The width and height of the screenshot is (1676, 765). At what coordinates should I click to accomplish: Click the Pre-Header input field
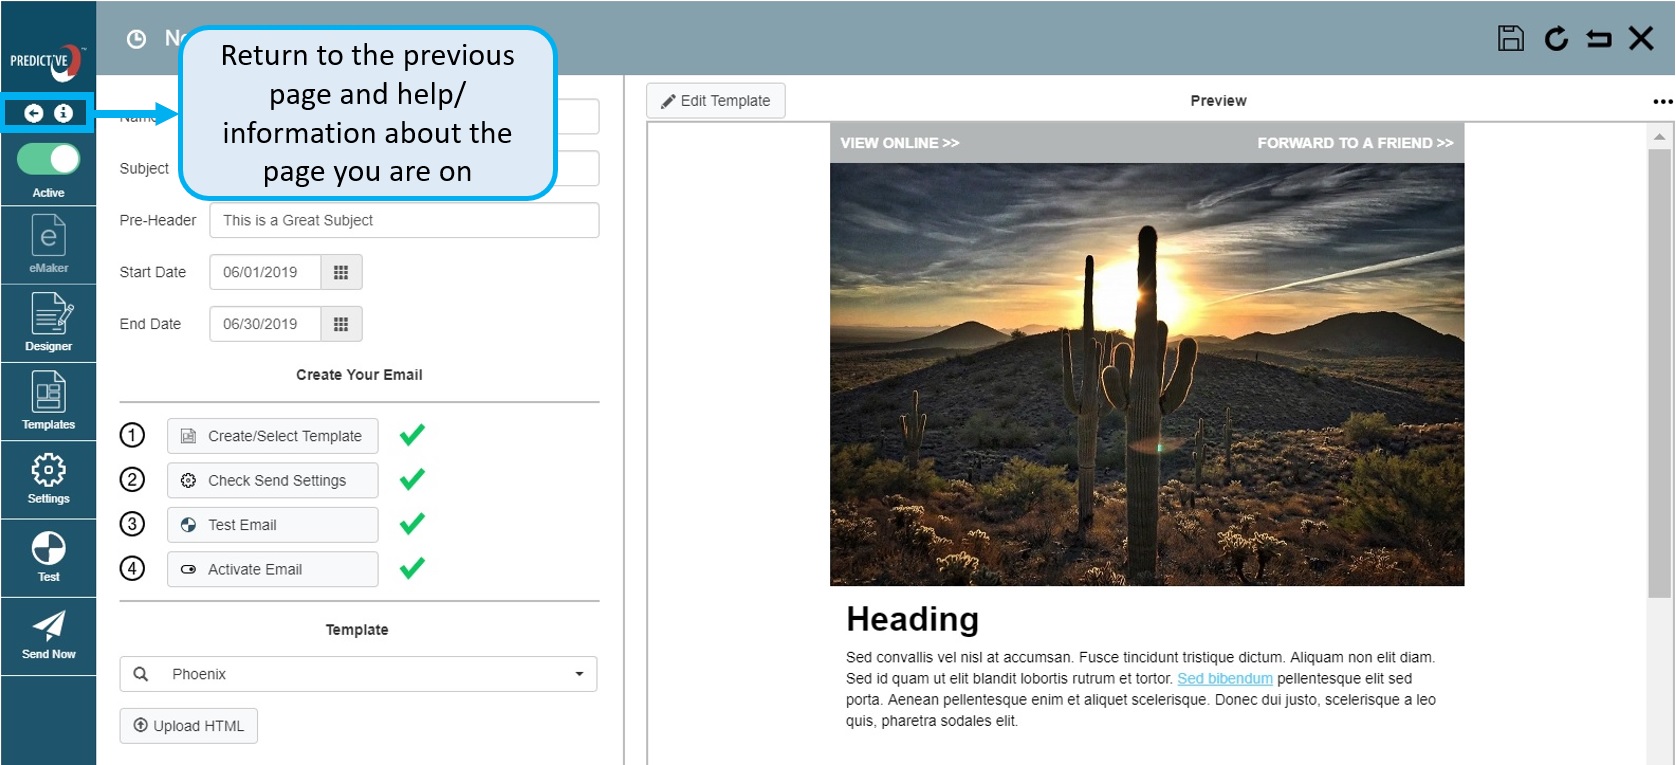(404, 220)
